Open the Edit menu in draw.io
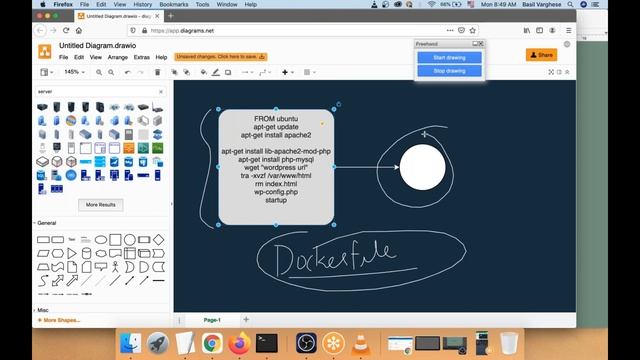640x360 pixels. click(x=79, y=58)
